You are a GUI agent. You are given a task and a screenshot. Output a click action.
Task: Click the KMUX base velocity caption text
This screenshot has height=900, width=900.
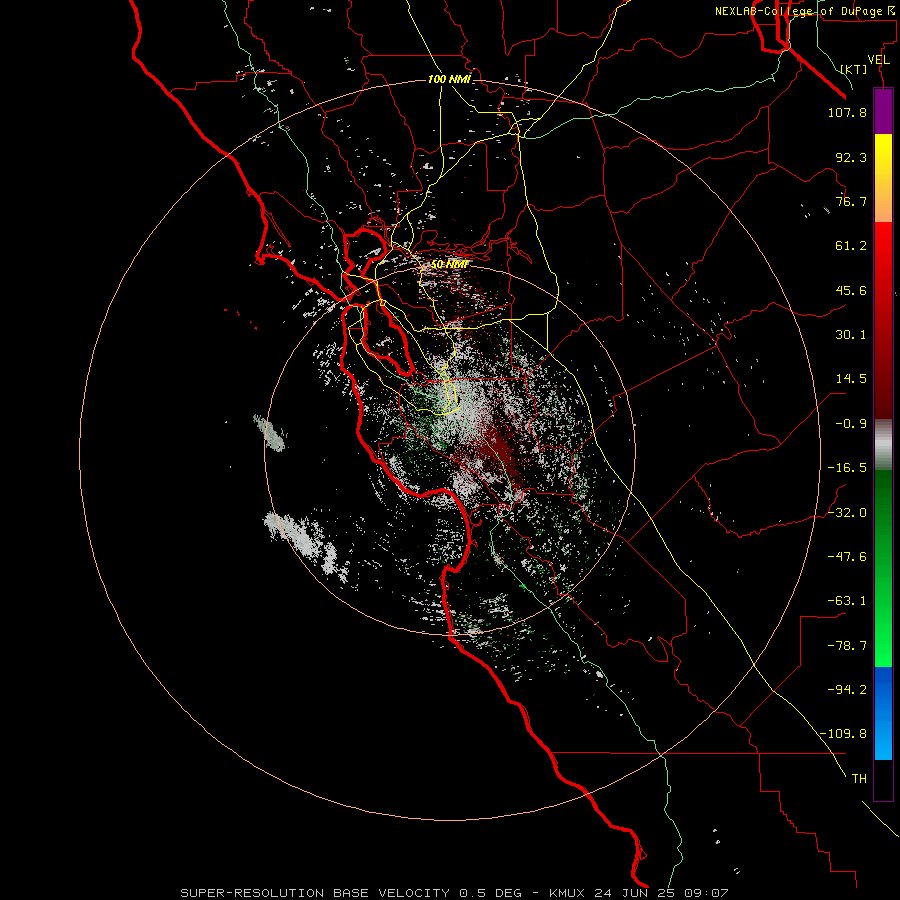(454, 893)
